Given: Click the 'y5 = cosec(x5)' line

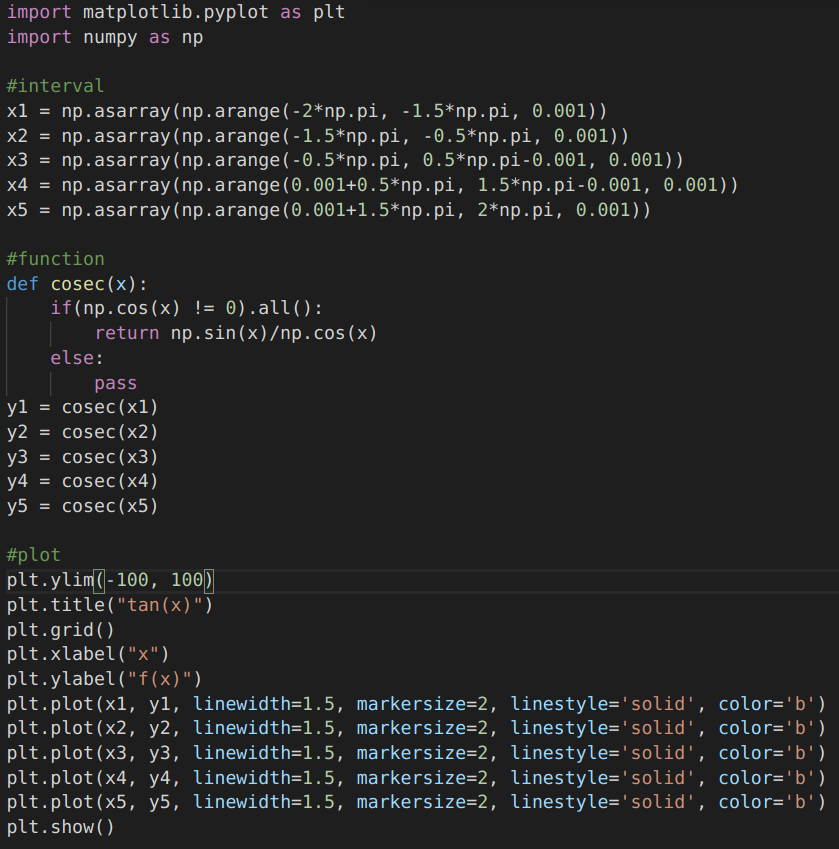Looking at the screenshot, I should 82,506.
